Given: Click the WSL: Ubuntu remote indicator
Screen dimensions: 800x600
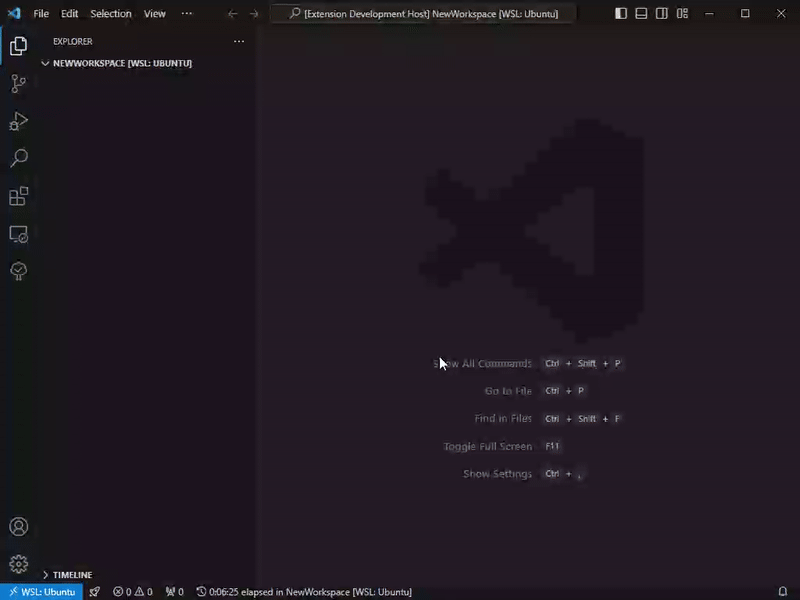Looking at the screenshot, I should 42,592.
